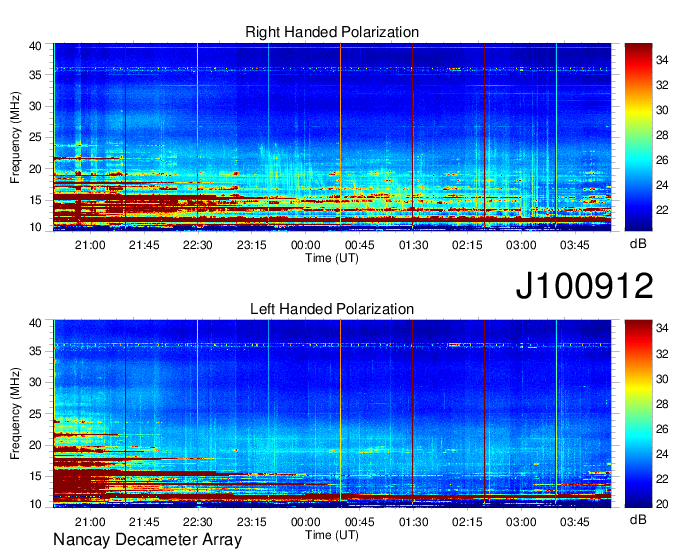
Task: Click the 02:15 time tick of Left Handed plot
Action: 467,522
